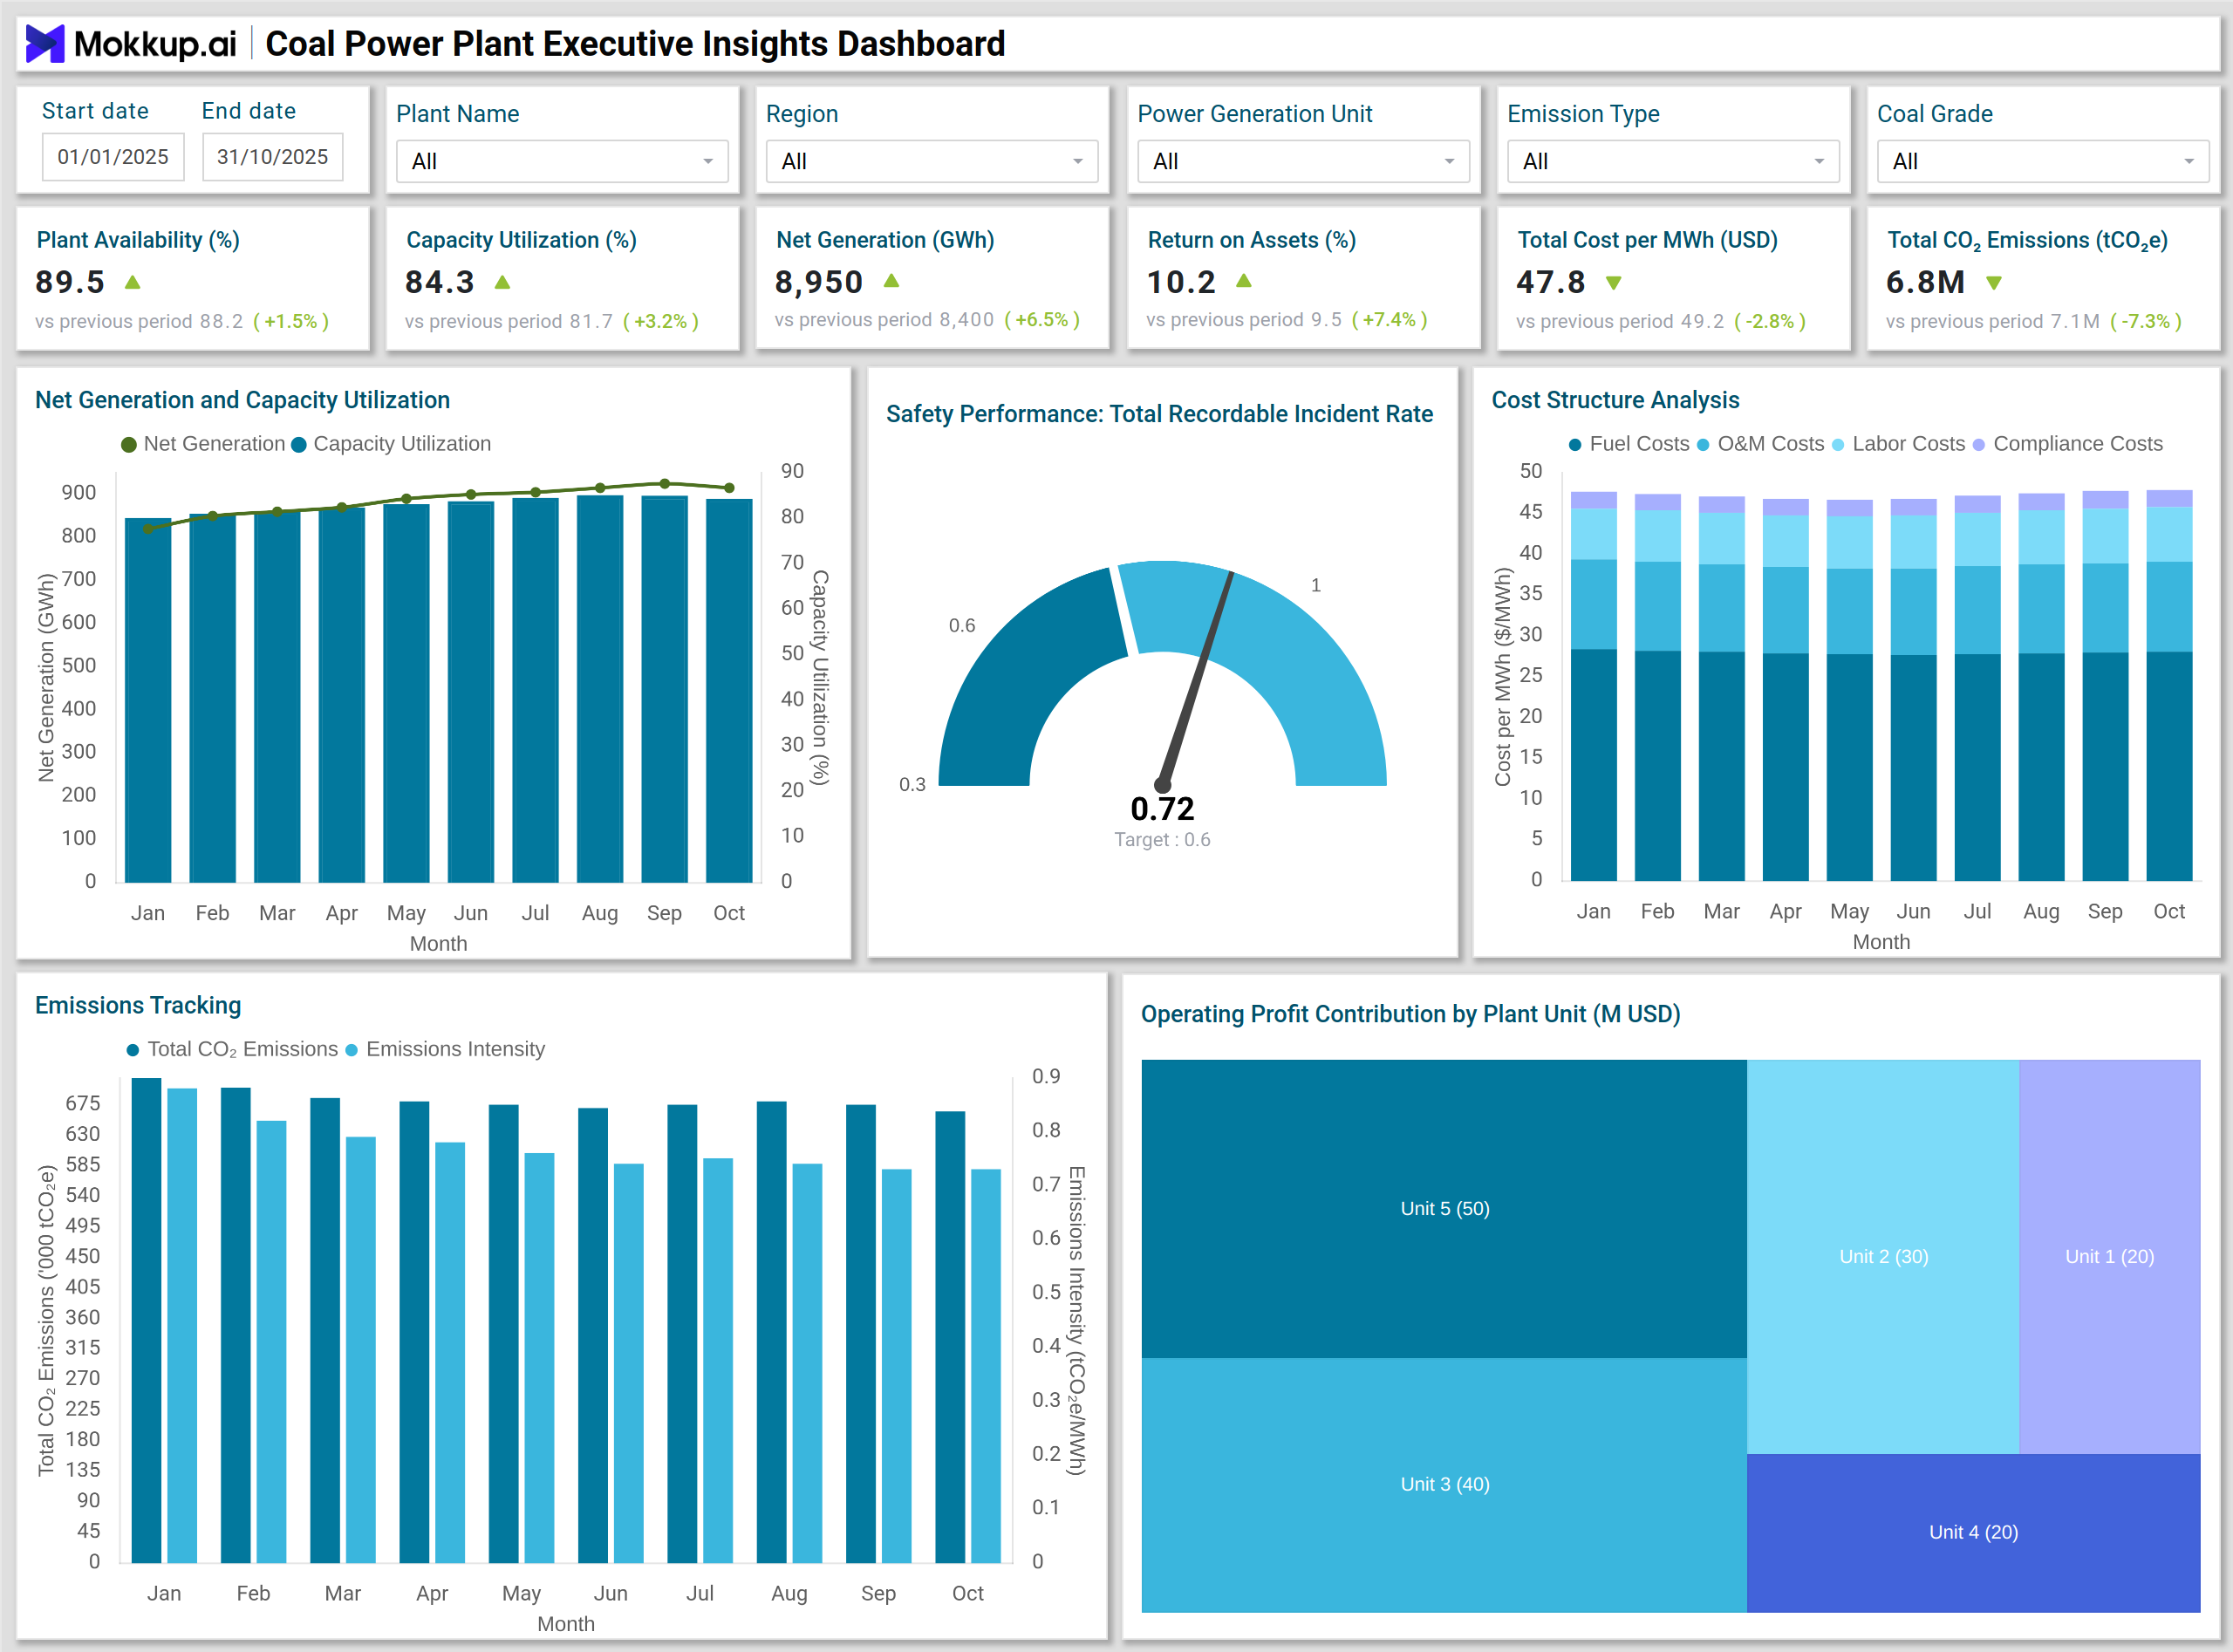Click Safety Performance chart title
The height and width of the screenshot is (1652, 2233).
pyautogui.click(x=1159, y=414)
